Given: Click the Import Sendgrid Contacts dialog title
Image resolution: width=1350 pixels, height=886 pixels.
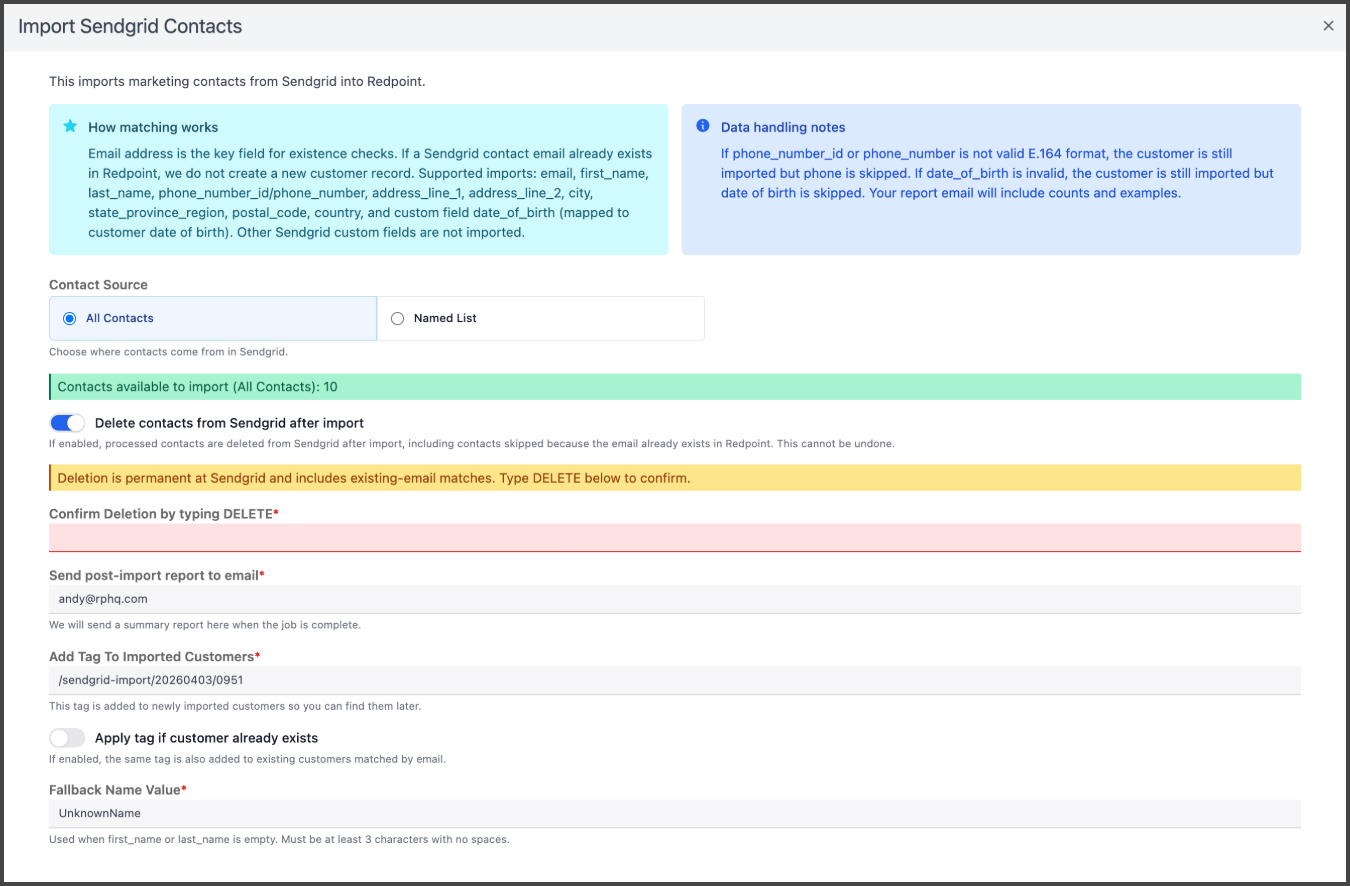Looking at the screenshot, I should pos(130,26).
